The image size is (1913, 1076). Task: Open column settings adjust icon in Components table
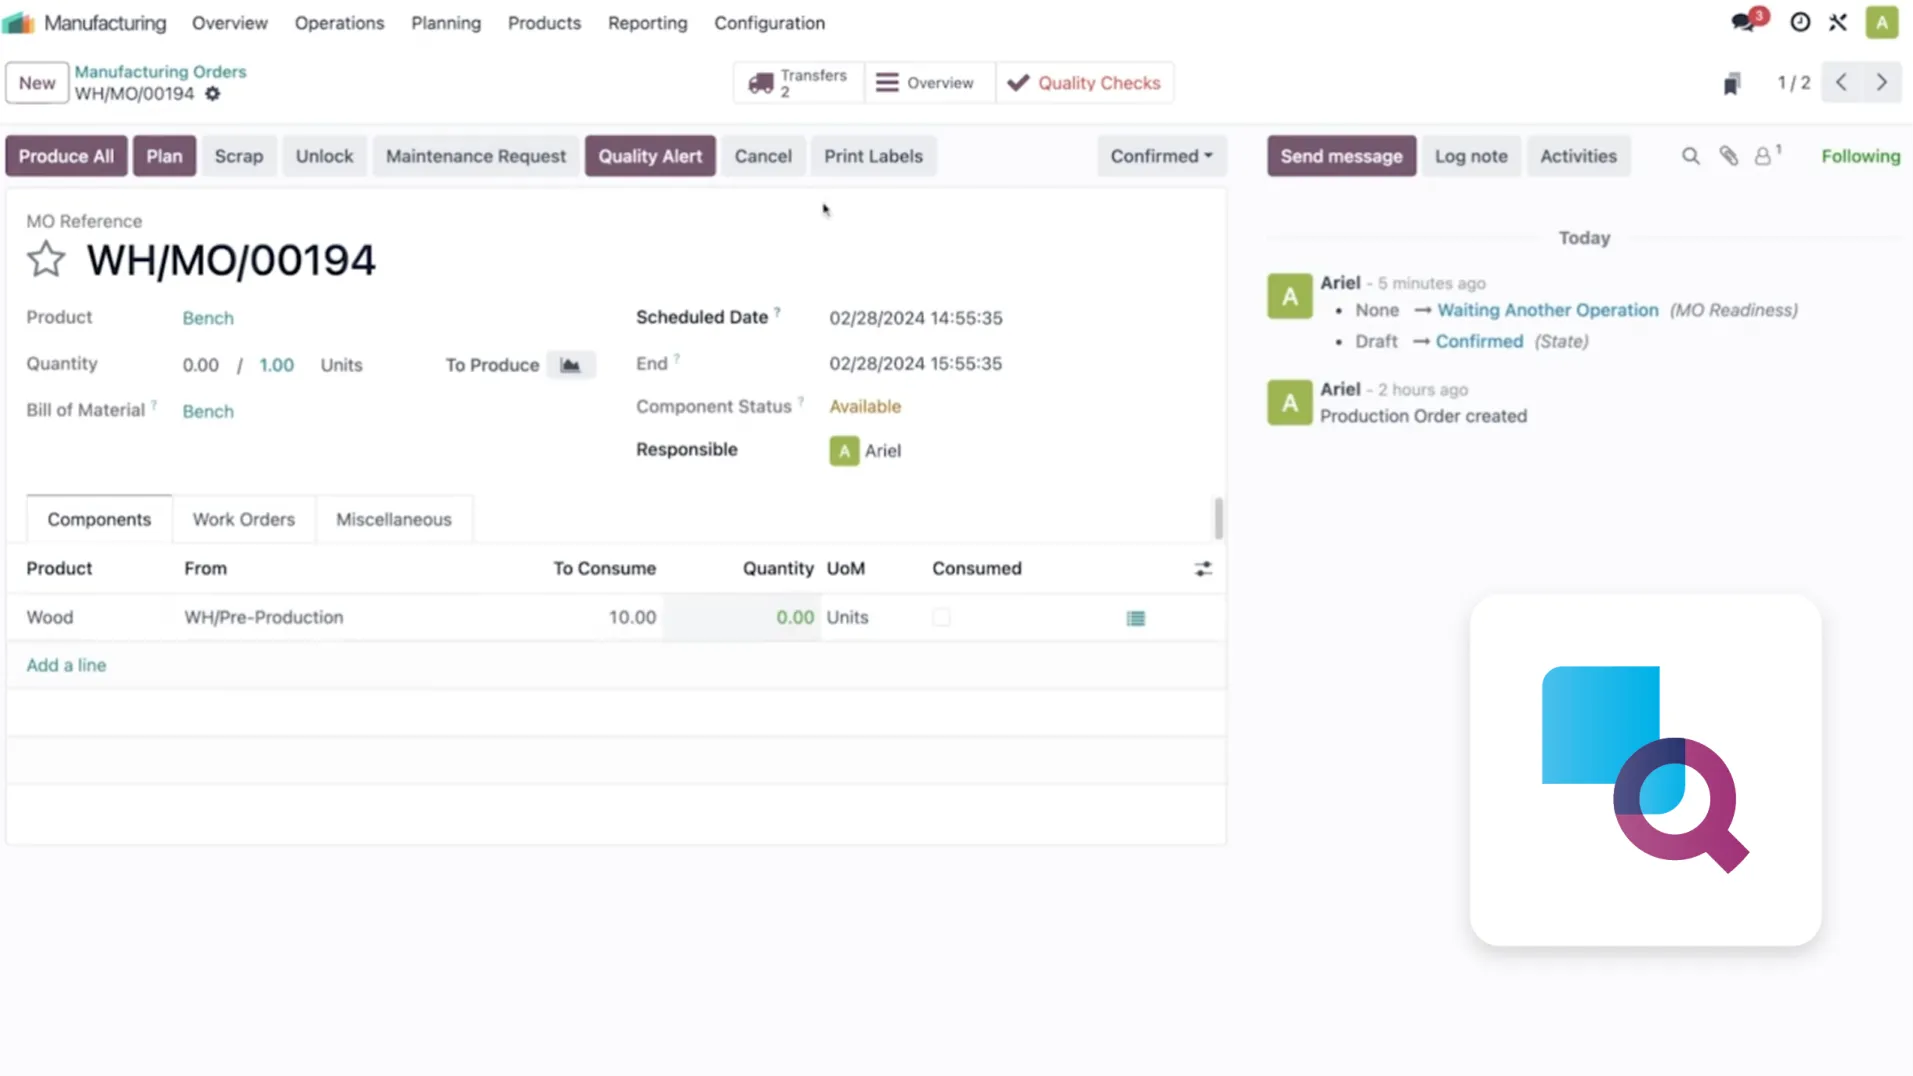click(1203, 569)
